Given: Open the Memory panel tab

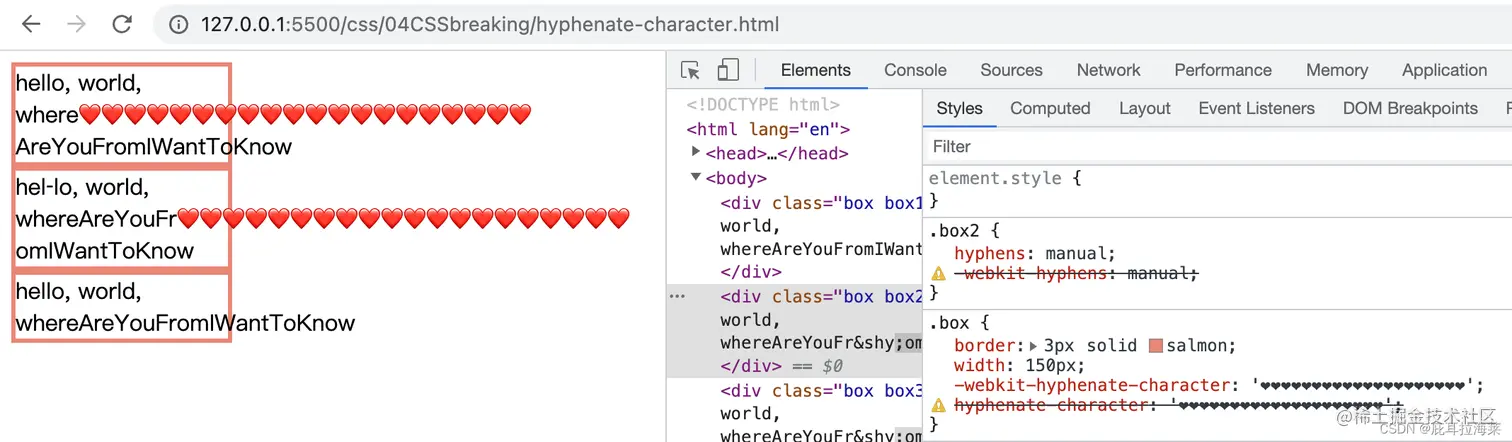Looking at the screenshot, I should 1337,70.
